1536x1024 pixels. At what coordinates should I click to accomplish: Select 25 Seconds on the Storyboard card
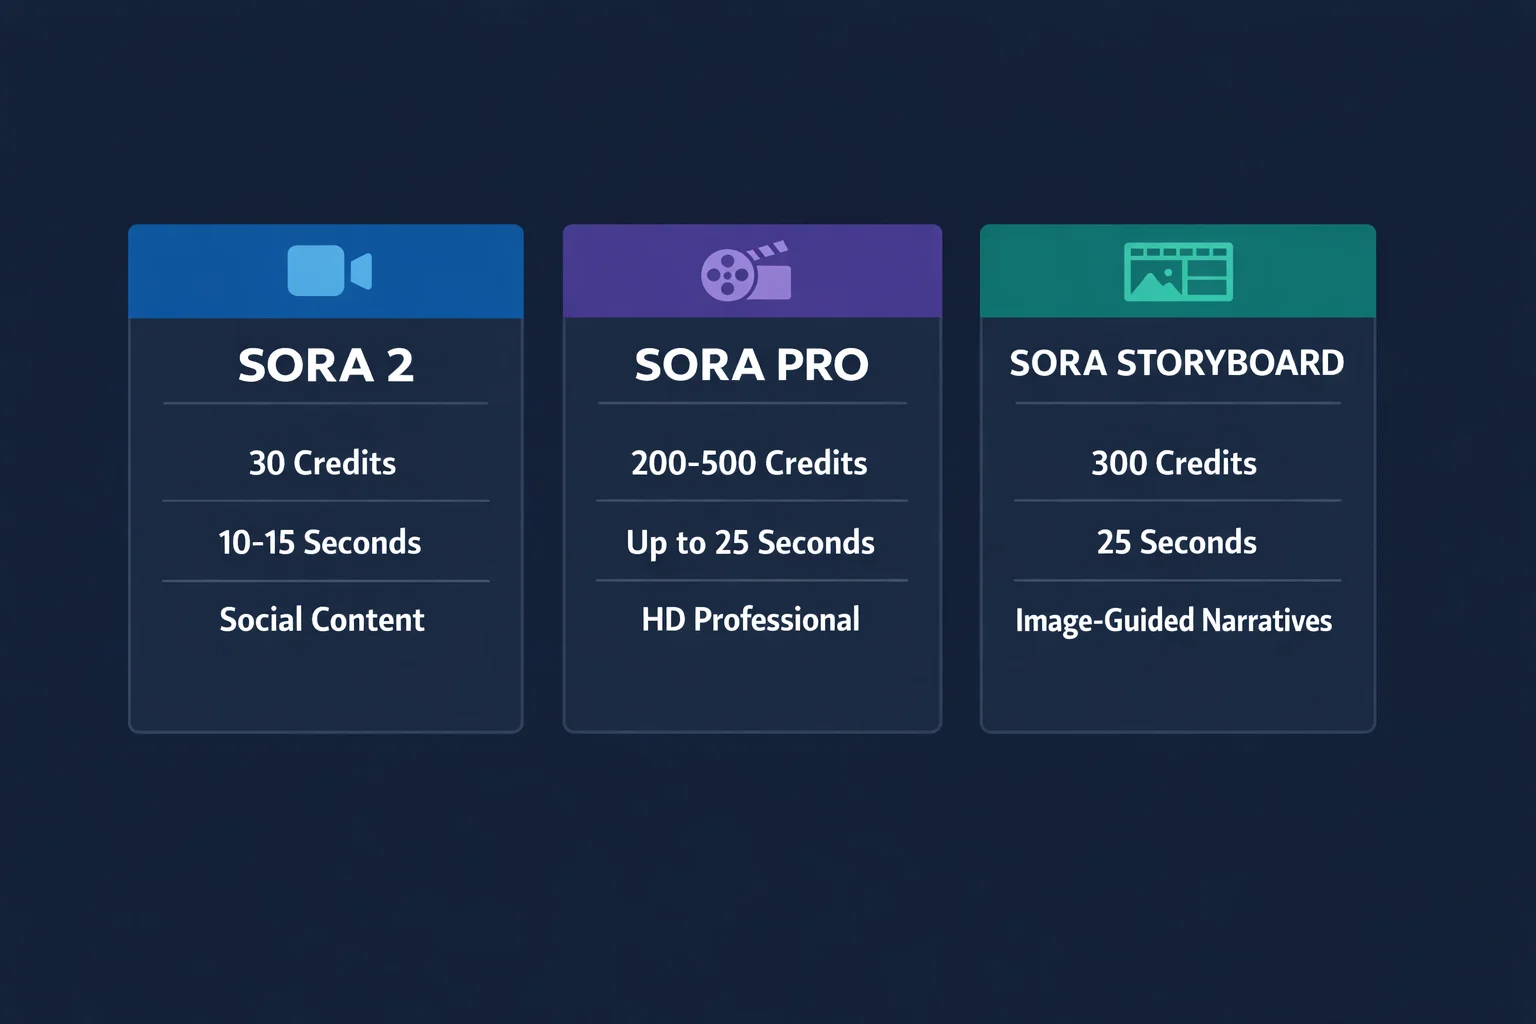[1176, 541]
